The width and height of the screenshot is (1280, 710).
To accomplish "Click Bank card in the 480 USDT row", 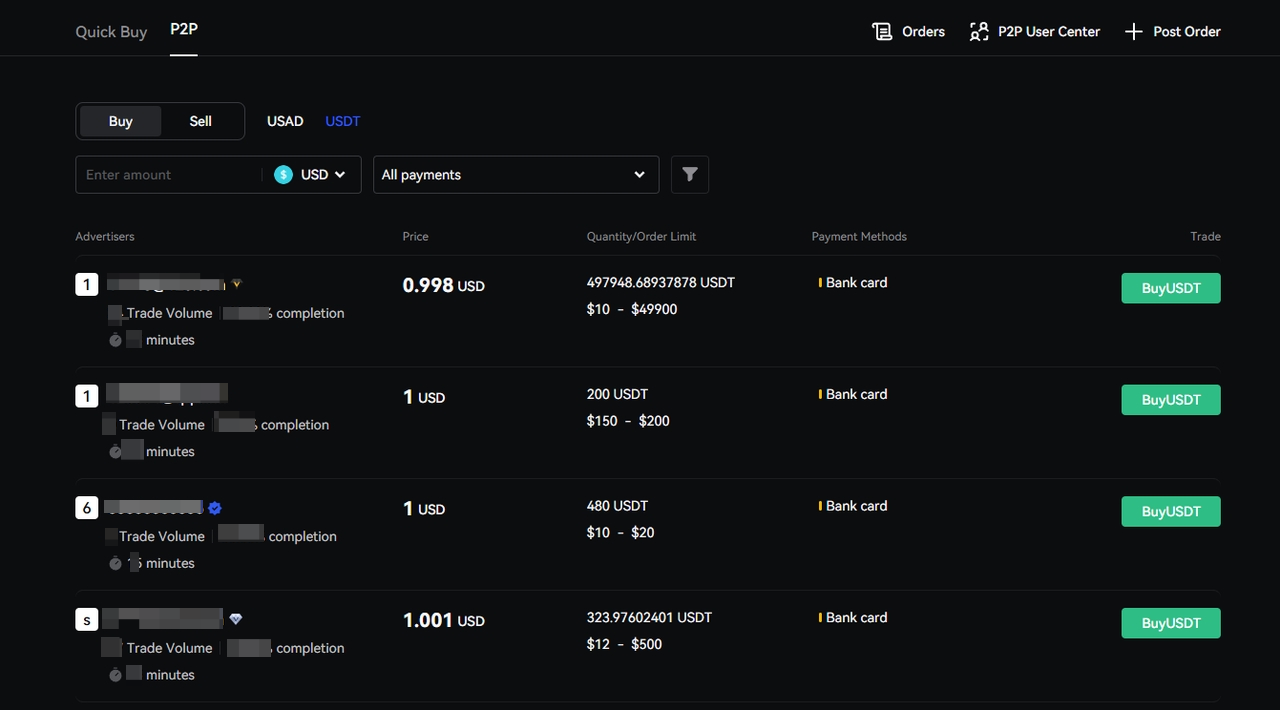I will tap(856, 506).
